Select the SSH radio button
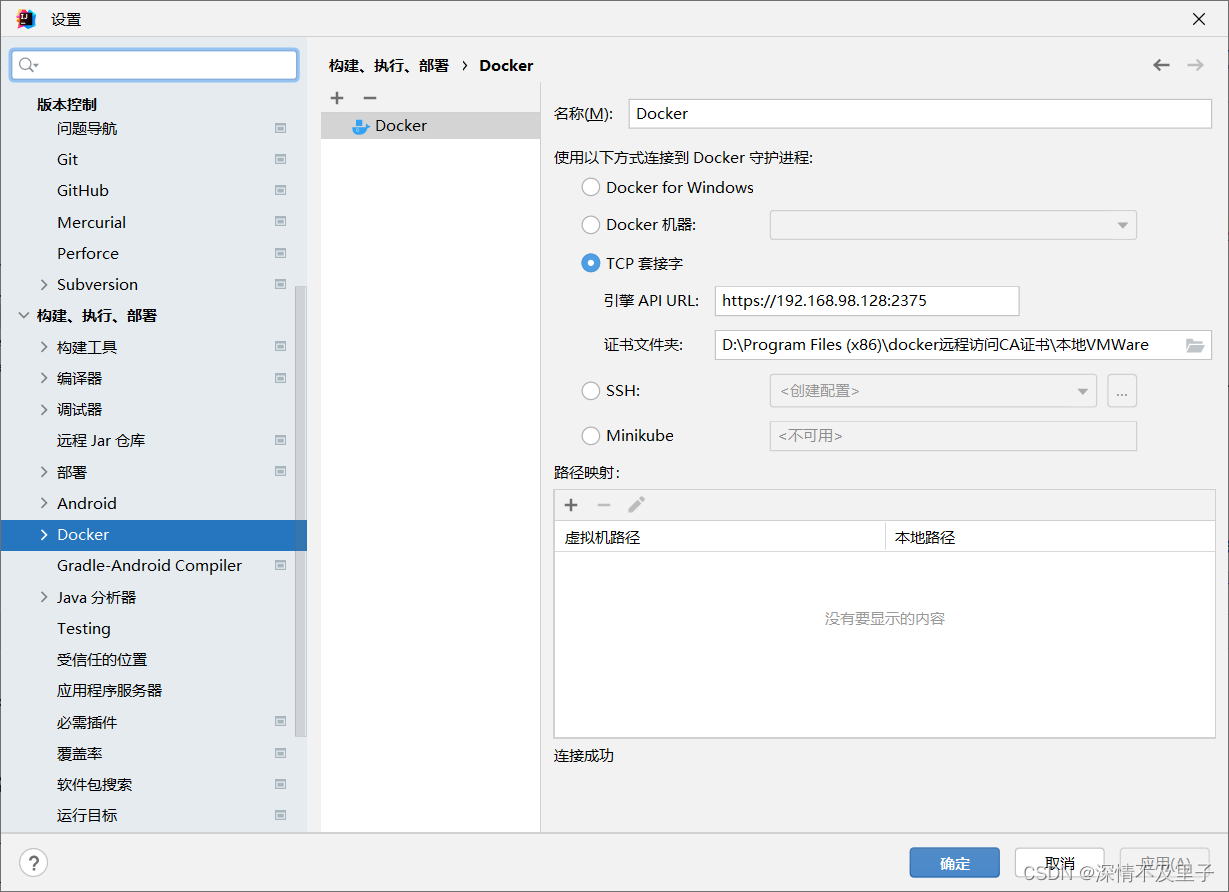The image size is (1229, 892). [591, 391]
